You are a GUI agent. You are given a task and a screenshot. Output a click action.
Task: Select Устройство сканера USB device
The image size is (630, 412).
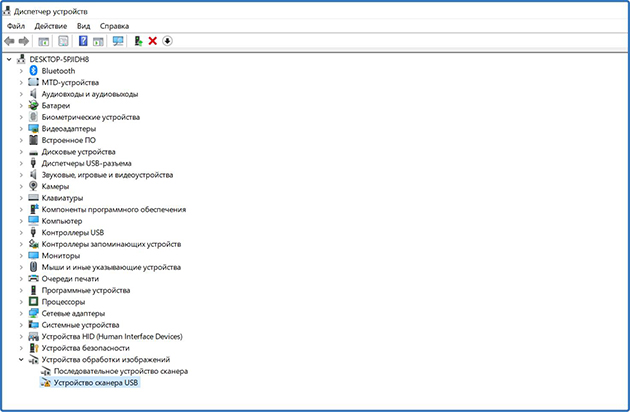pyautogui.click(x=96, y=382)
